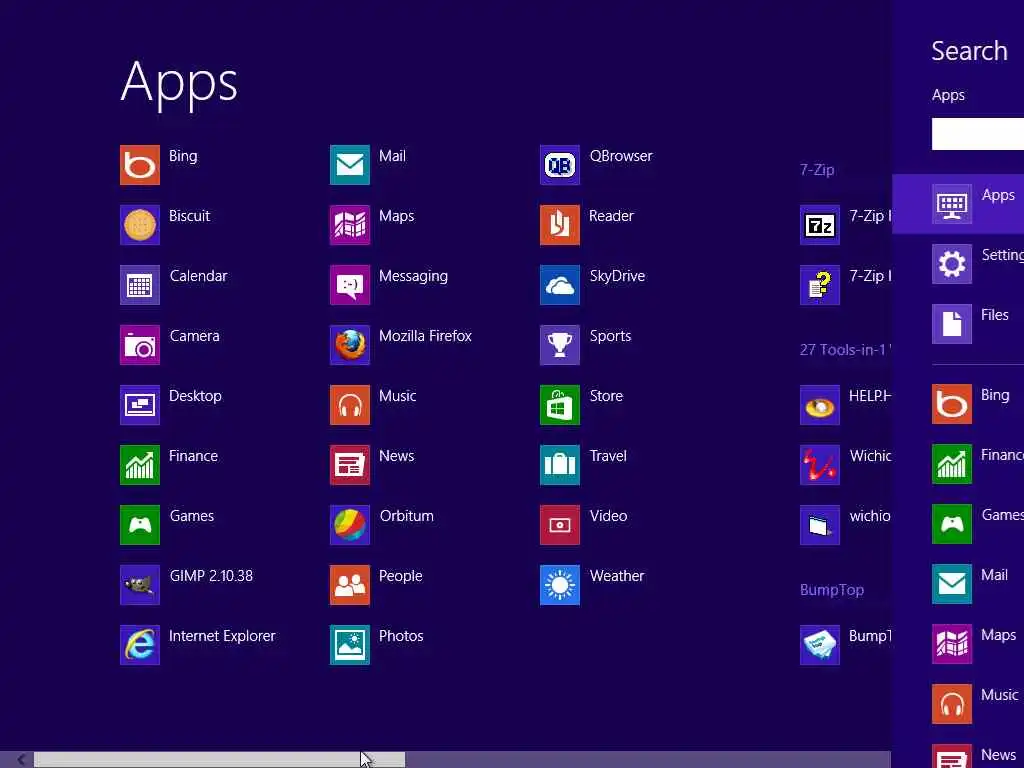Open the People app

(350, 584)
